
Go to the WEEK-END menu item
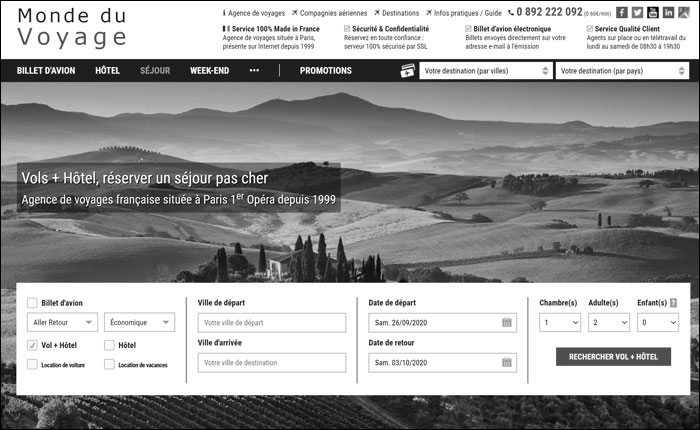tap(209, 71)
